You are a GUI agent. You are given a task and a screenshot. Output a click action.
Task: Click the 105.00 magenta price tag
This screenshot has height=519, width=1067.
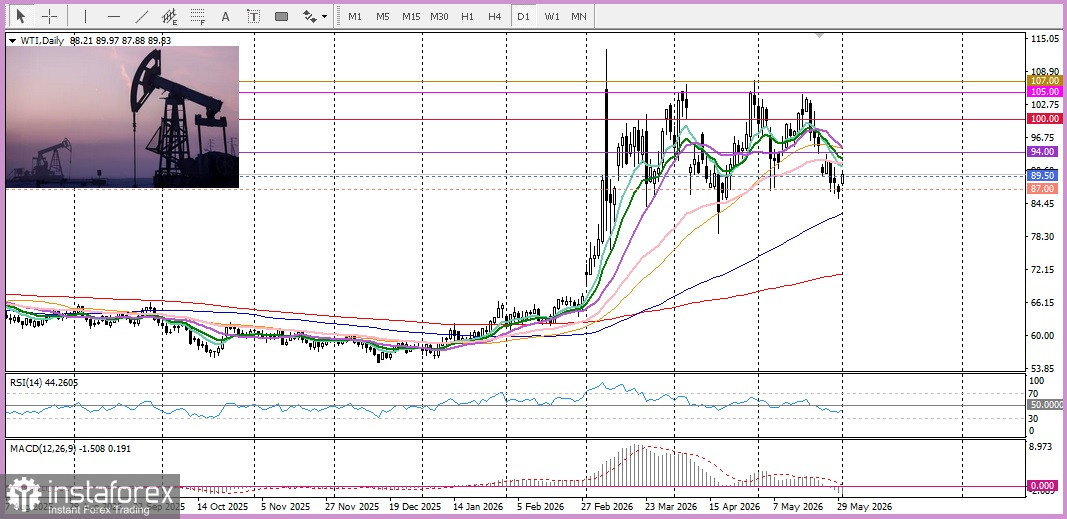(x=1045, y=91)
